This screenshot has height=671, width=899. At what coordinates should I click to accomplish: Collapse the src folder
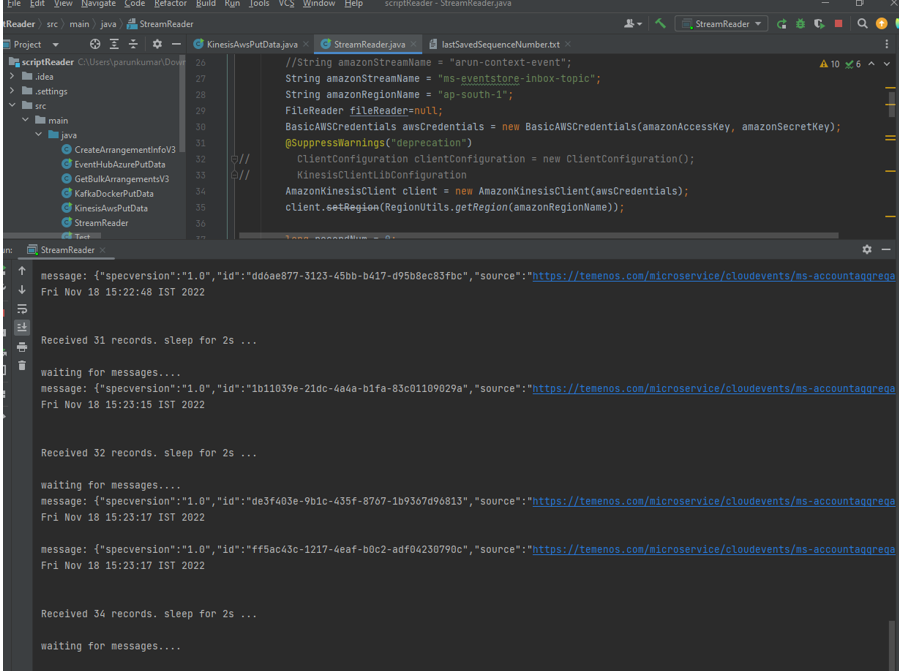(x=13, y=105)
